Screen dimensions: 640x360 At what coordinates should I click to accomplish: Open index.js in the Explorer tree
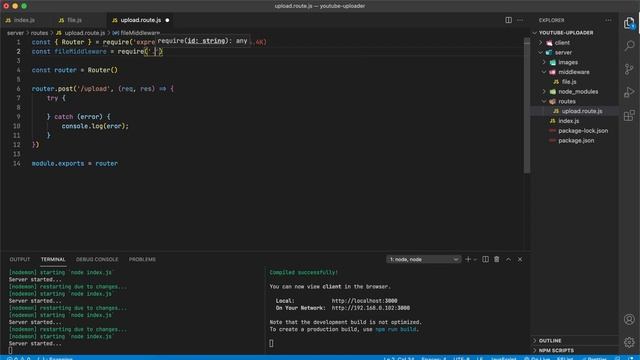tap(569, 121)
